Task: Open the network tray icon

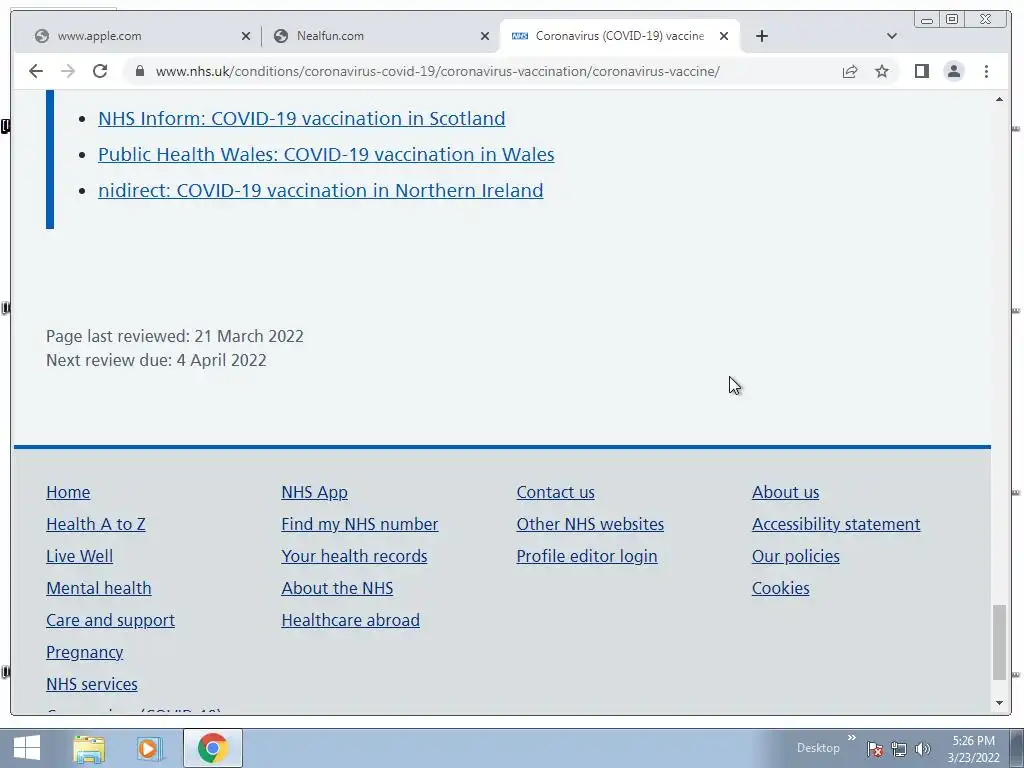Action: [899, 749]
